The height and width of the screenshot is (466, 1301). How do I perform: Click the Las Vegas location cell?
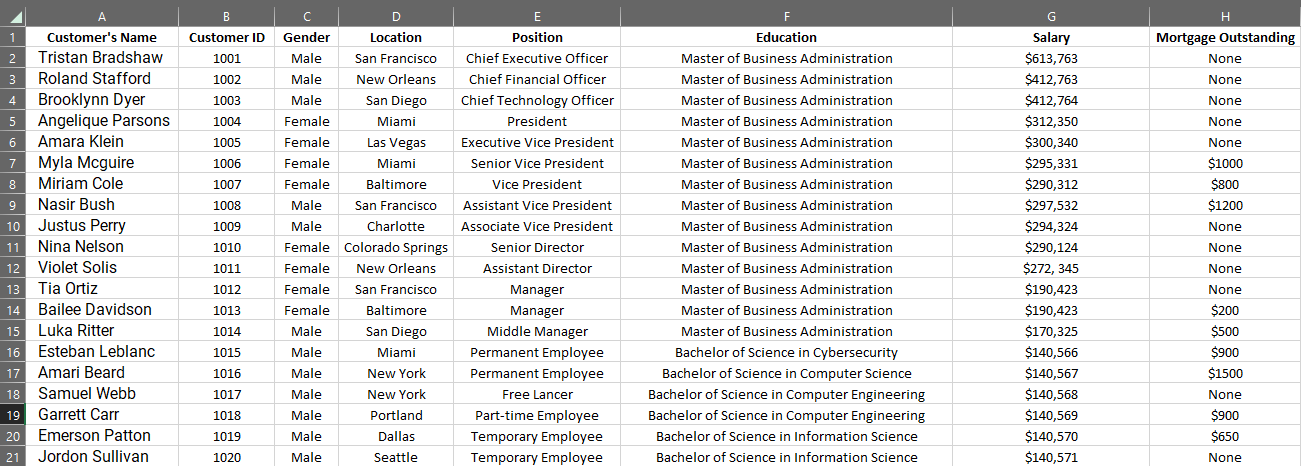tap(396, 142)
